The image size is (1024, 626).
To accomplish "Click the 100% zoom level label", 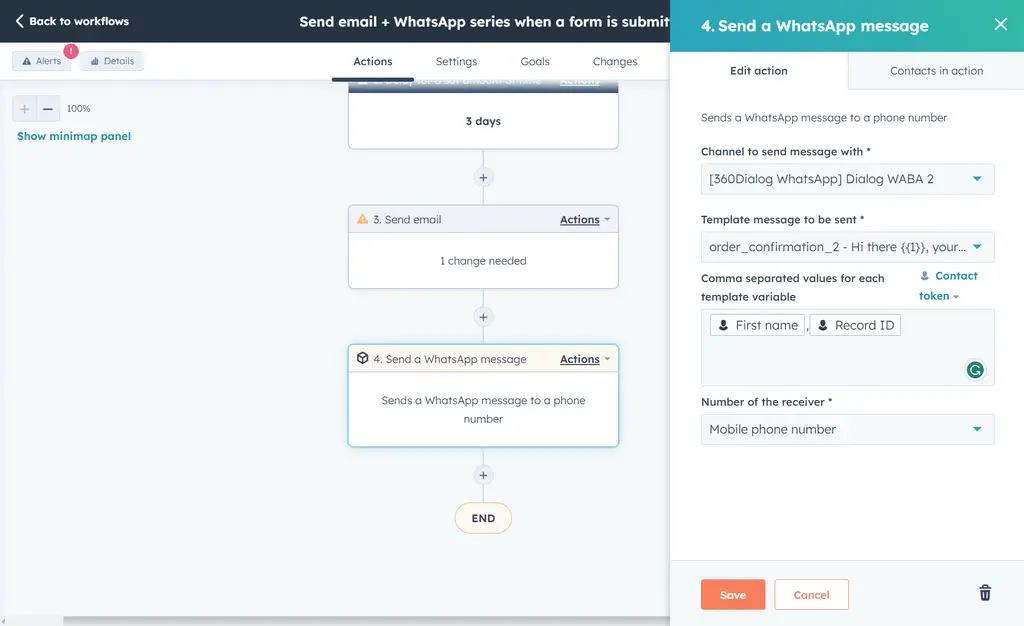I will tap(78, 108).
